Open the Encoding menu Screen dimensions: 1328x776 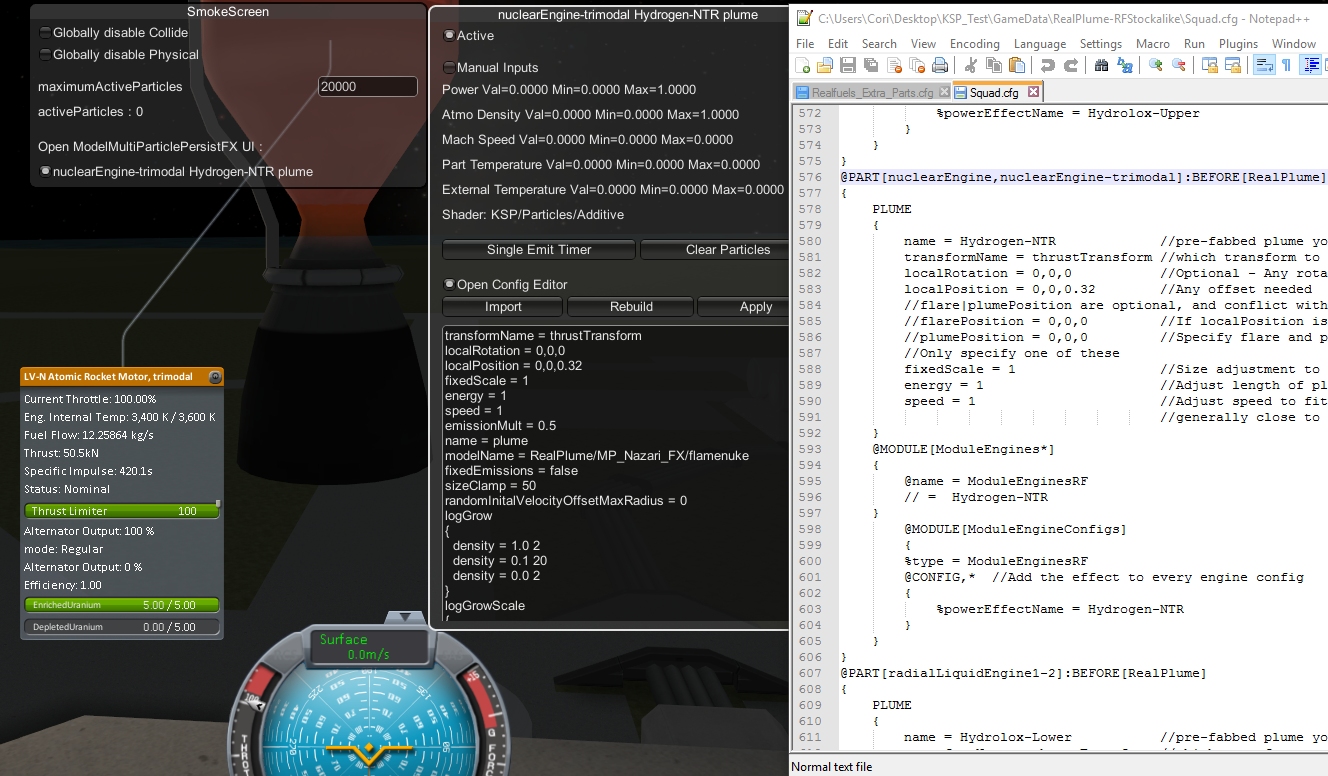coord(974,44)
